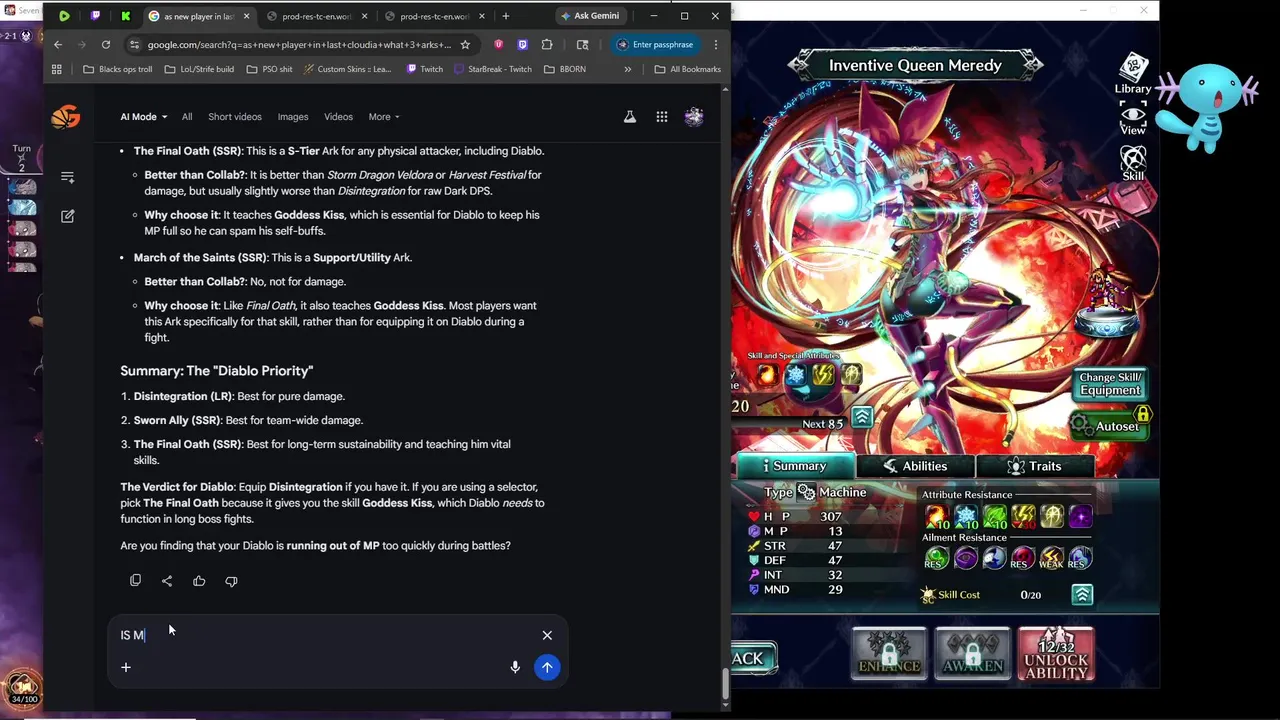Click the wind attribute resistance icon
The width and height of the screenshot is (1280, 720).
point(995,517)
